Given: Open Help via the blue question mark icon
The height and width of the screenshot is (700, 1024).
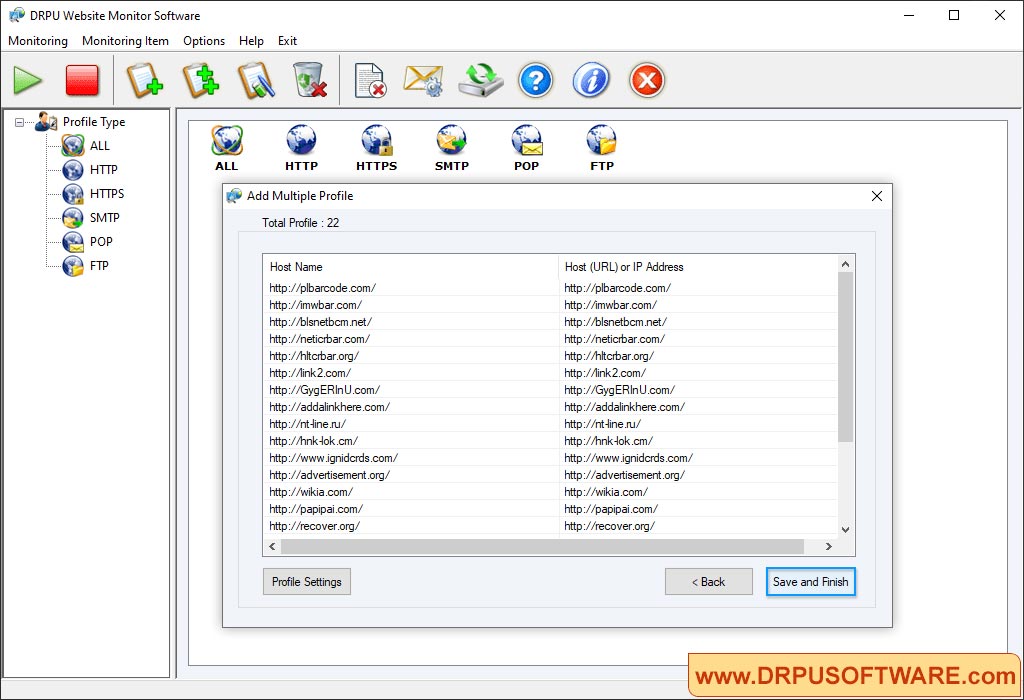Looking at the screenshot, I should pyautogui.click(x=536, y=80).
